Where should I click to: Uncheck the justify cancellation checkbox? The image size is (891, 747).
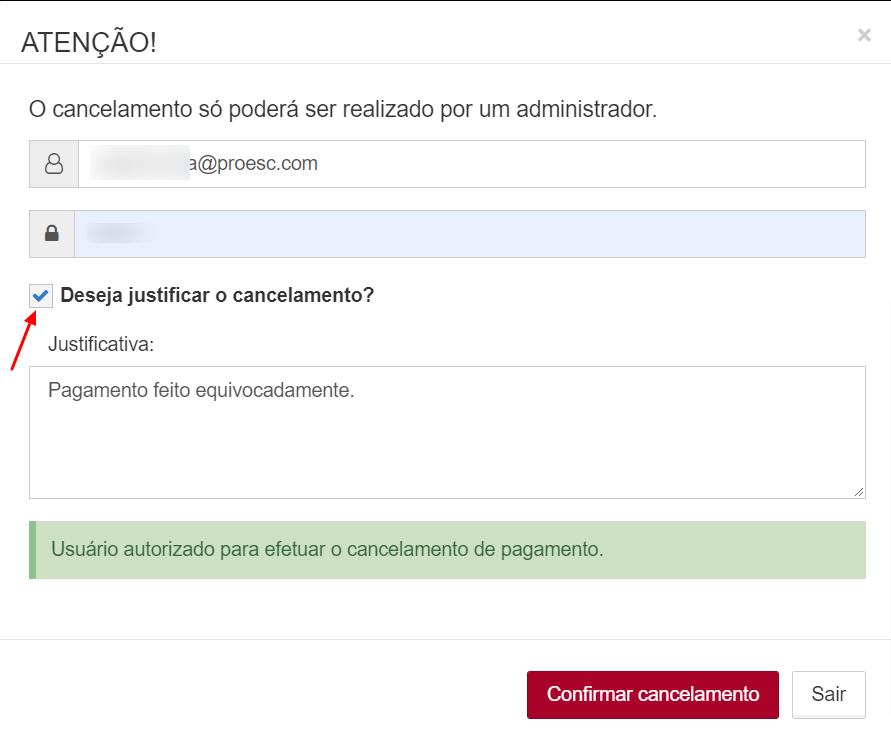point(41,295)
